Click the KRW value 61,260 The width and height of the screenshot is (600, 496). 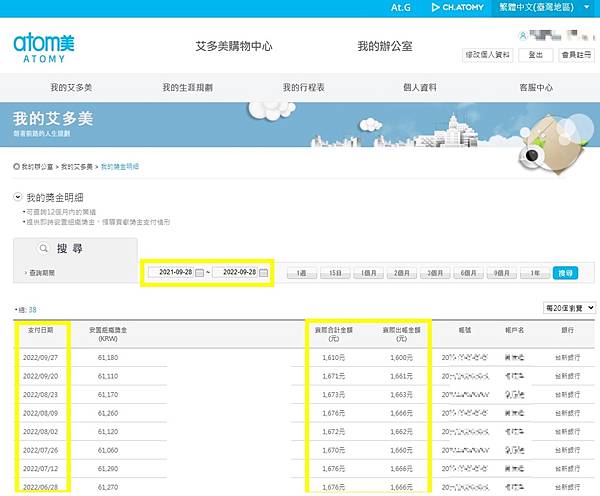[x=108, y=413]
